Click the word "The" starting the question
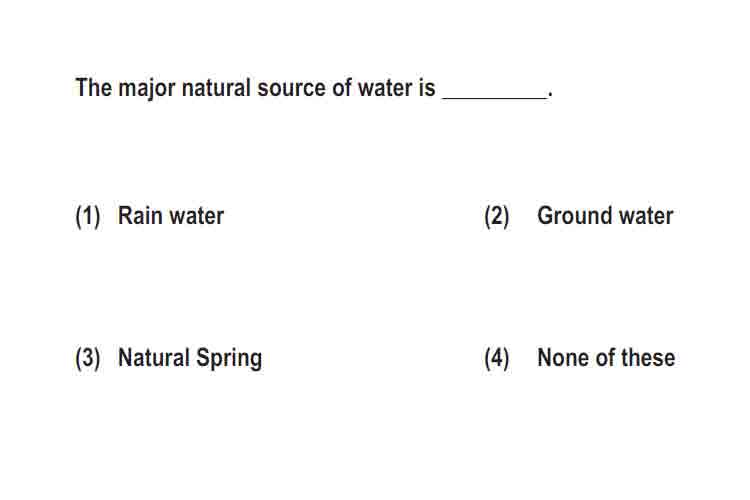Screen dimensions: 750x500 [94, 88]
